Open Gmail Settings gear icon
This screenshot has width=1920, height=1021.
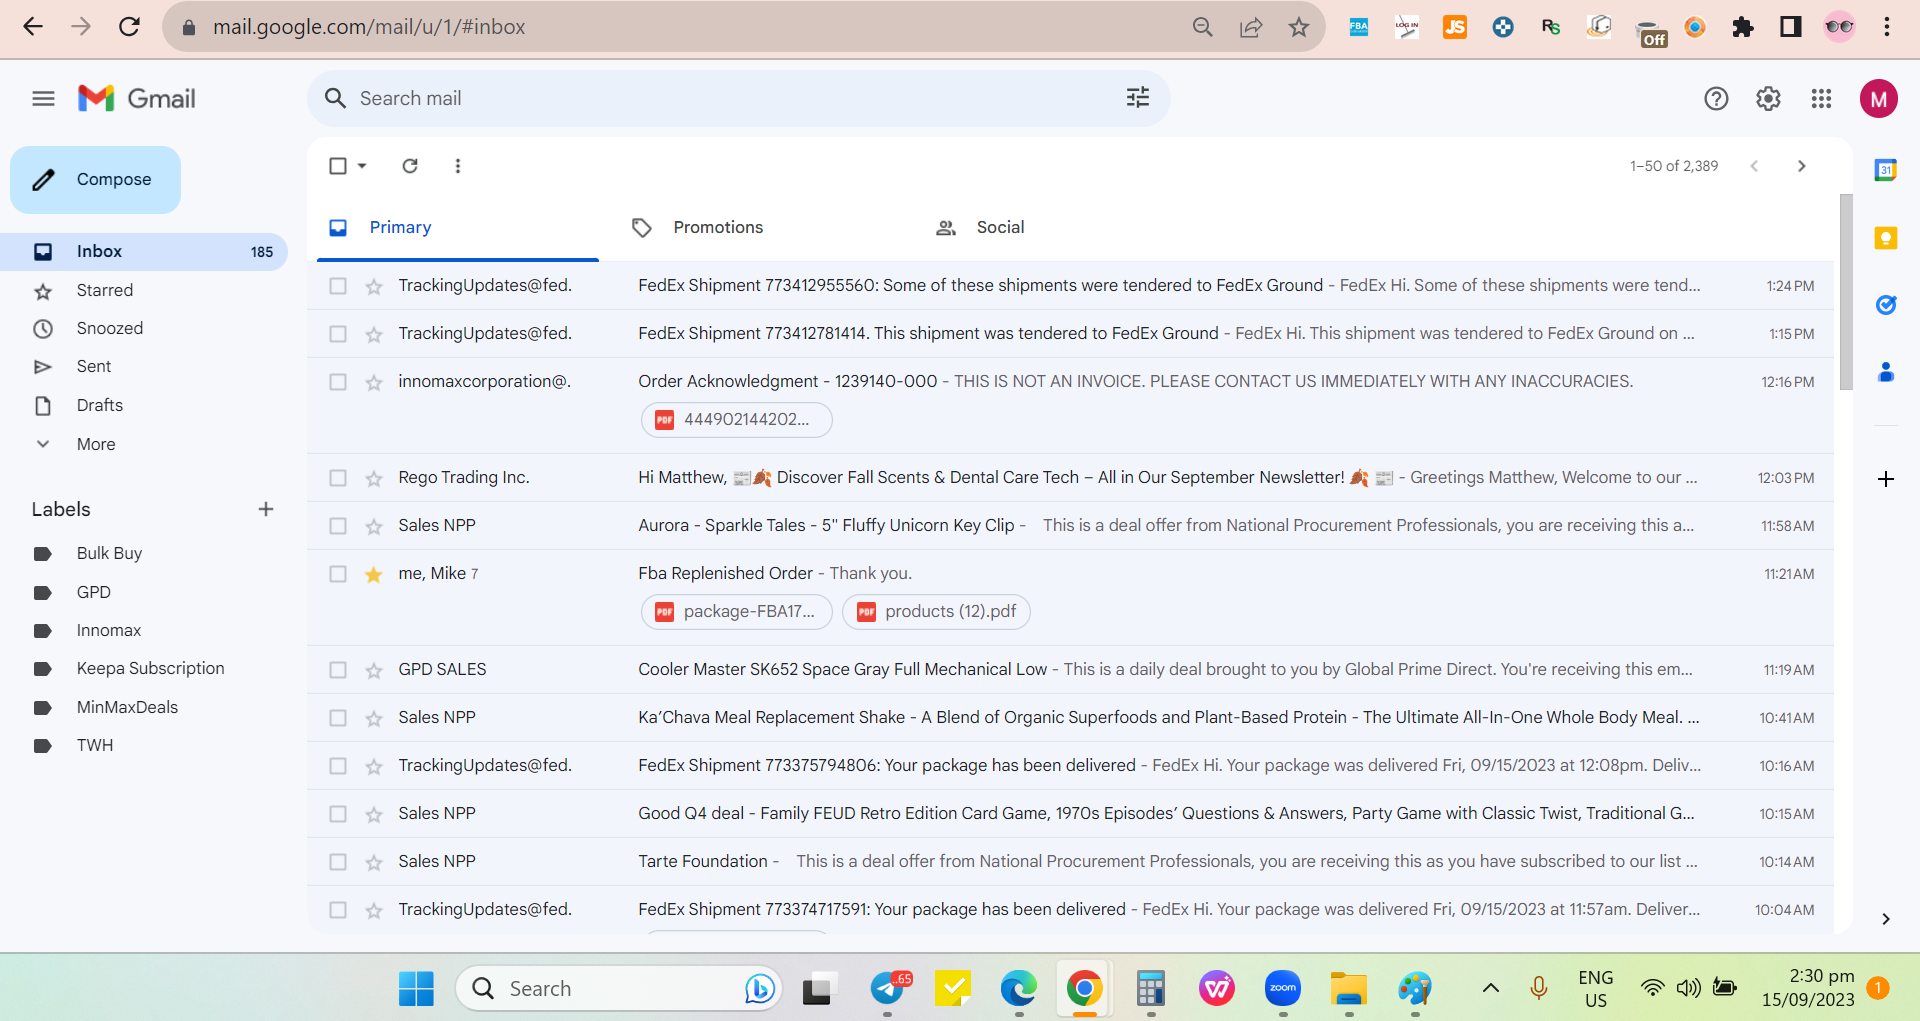(x=1768, y=98)
